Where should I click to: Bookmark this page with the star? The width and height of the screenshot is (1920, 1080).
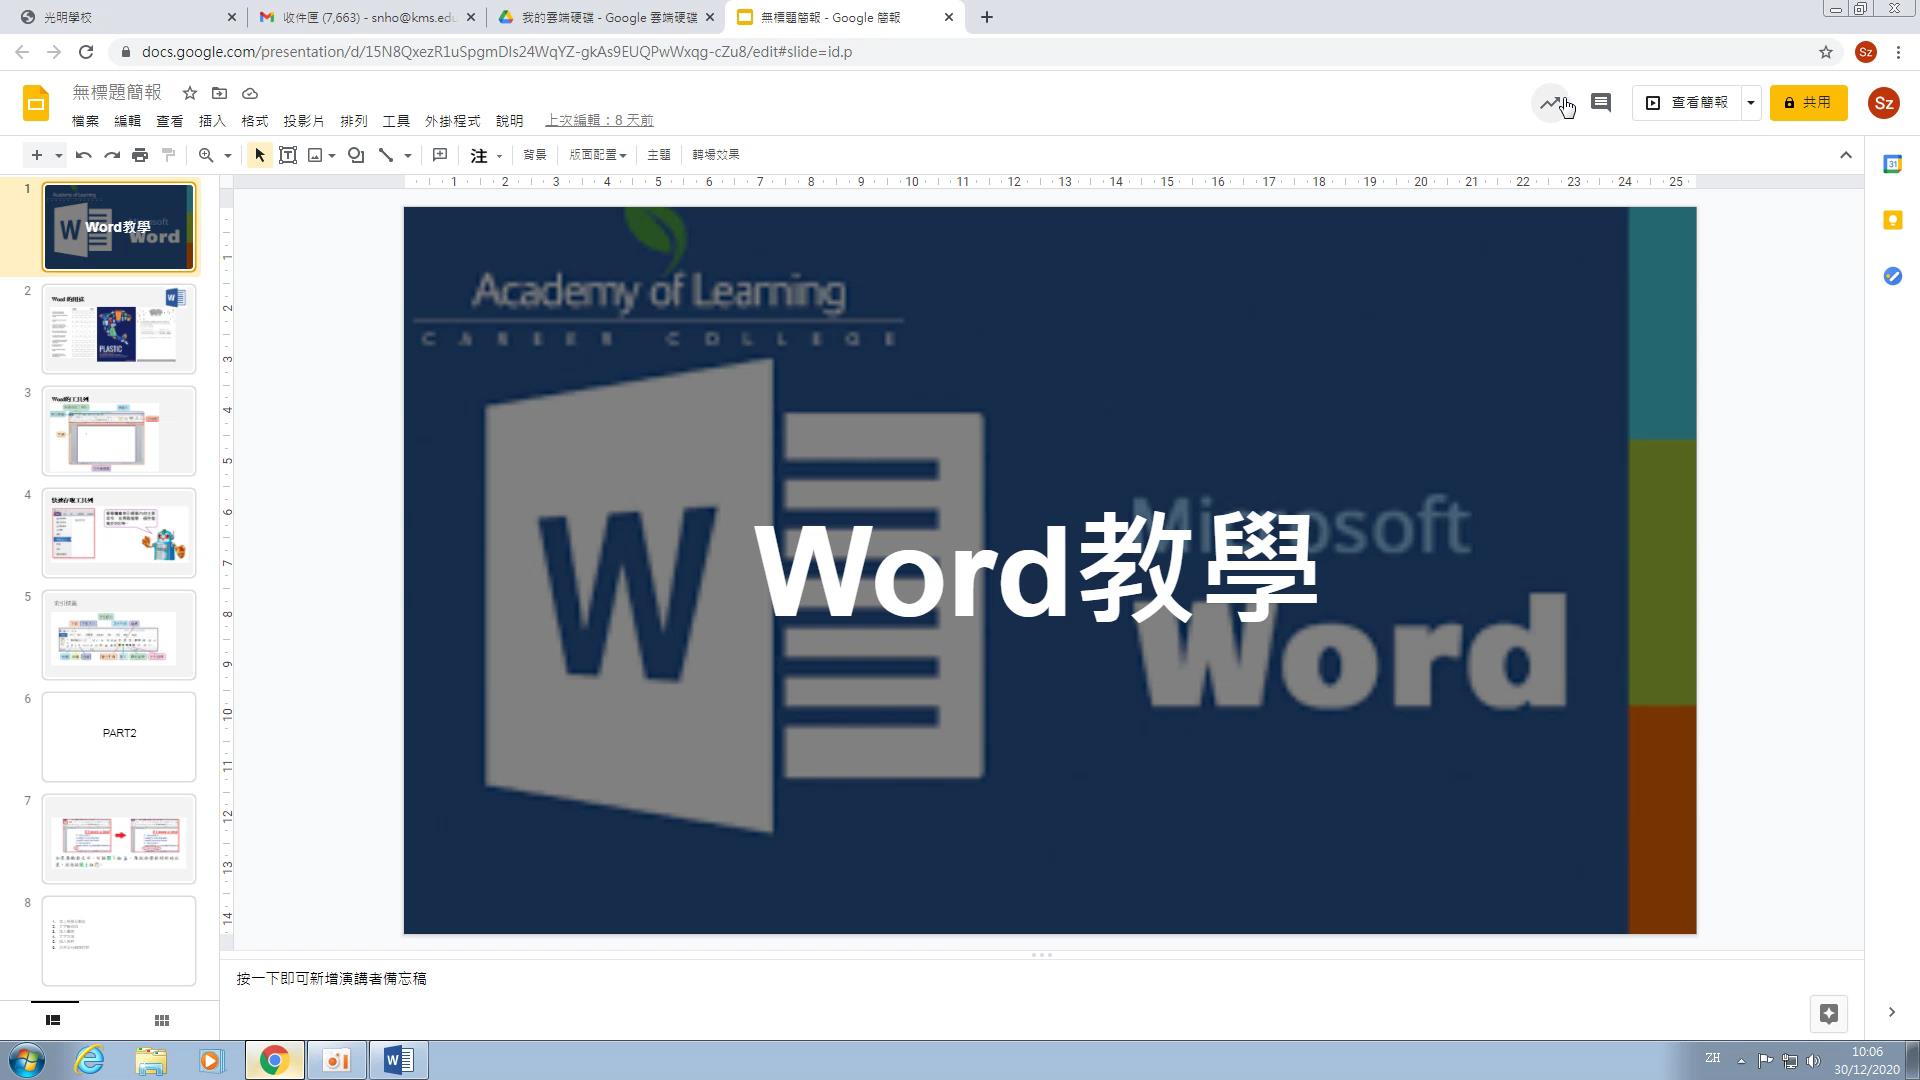point(1826,52)
